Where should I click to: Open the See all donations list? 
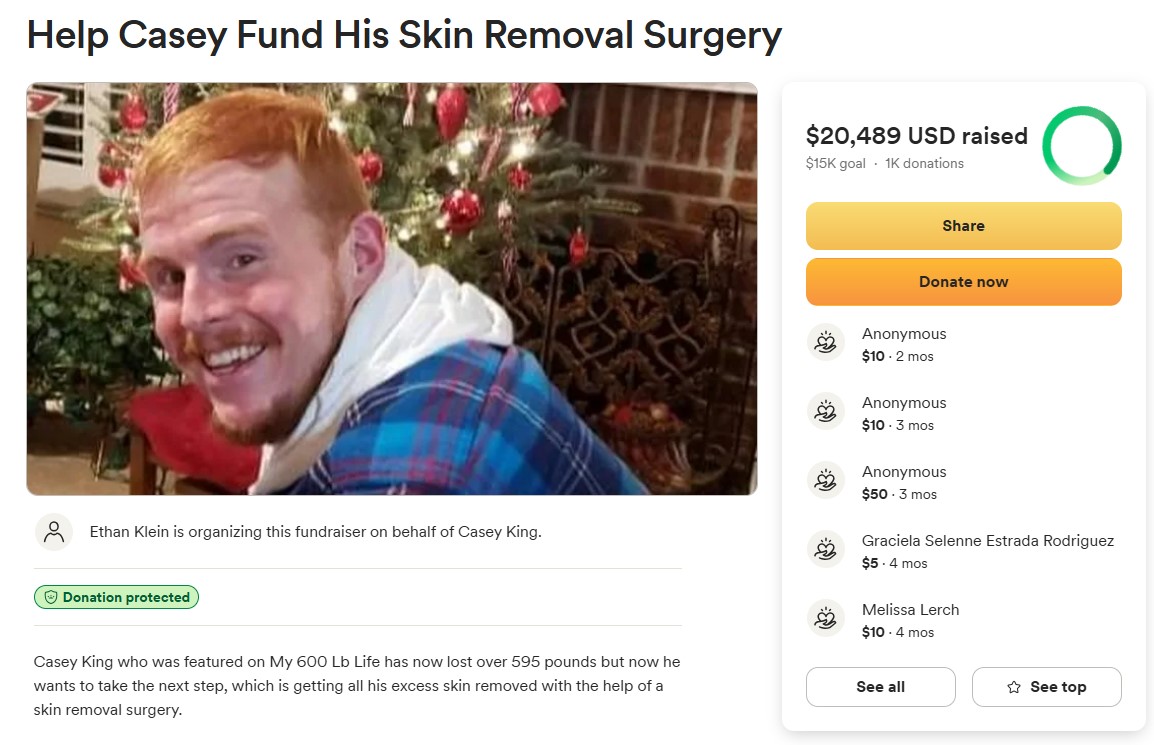coord(880,687)
